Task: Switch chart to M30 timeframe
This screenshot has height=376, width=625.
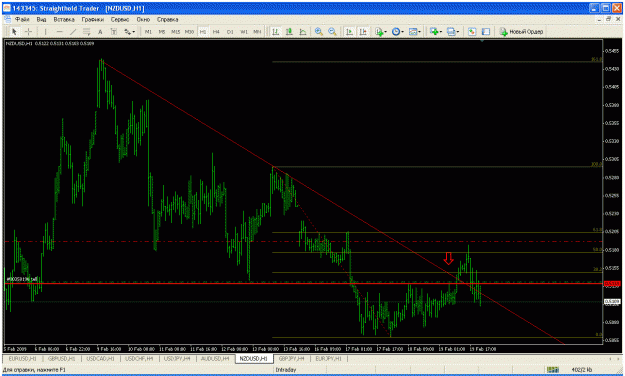Action: tap(189, 31)
